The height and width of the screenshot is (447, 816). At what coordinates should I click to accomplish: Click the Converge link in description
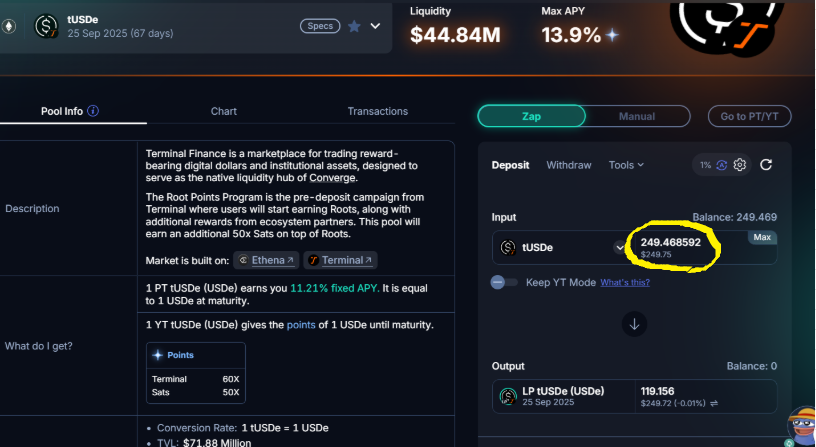[x=332, y=178]
